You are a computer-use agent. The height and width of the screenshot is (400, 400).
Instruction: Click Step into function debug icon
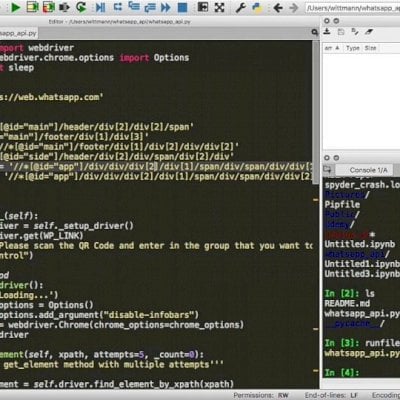134,6
